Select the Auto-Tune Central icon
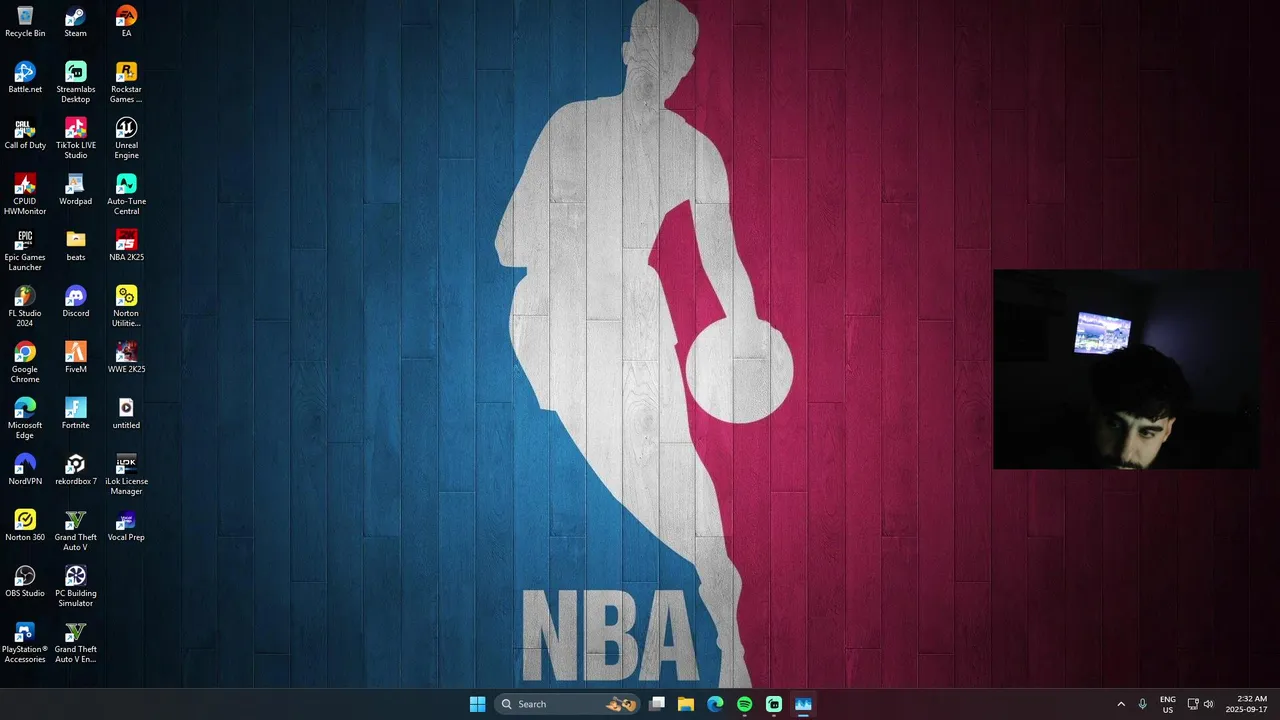The image size is (1280, 720). tap(126, 194)
